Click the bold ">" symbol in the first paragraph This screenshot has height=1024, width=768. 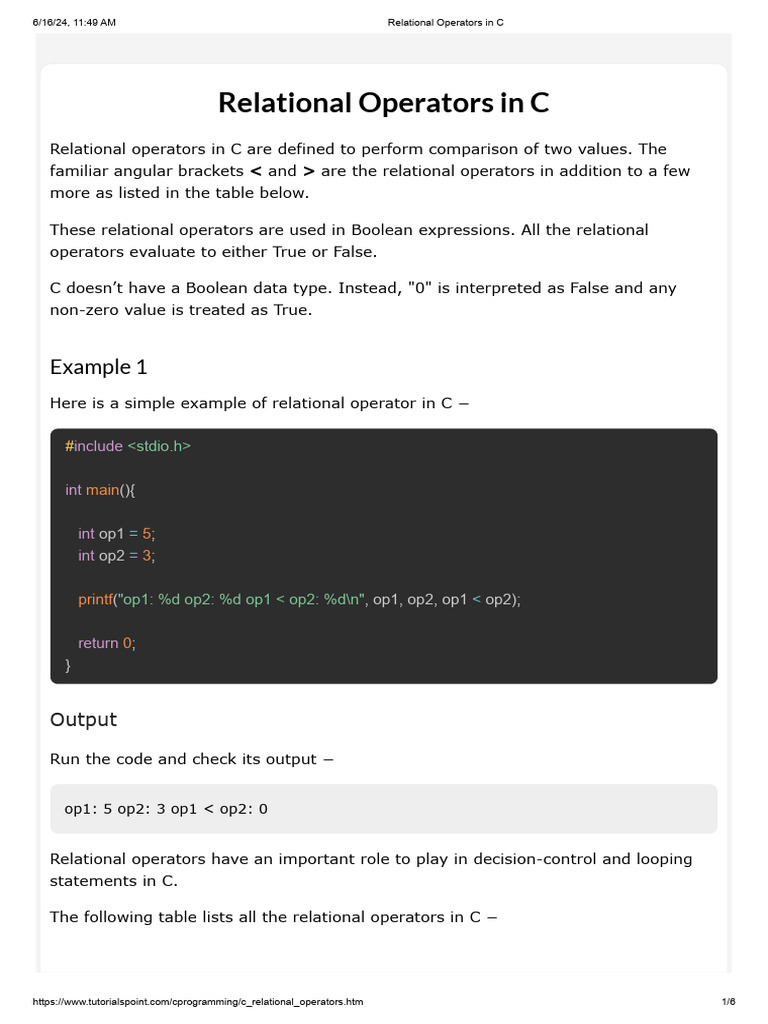(x=309, y=171)
